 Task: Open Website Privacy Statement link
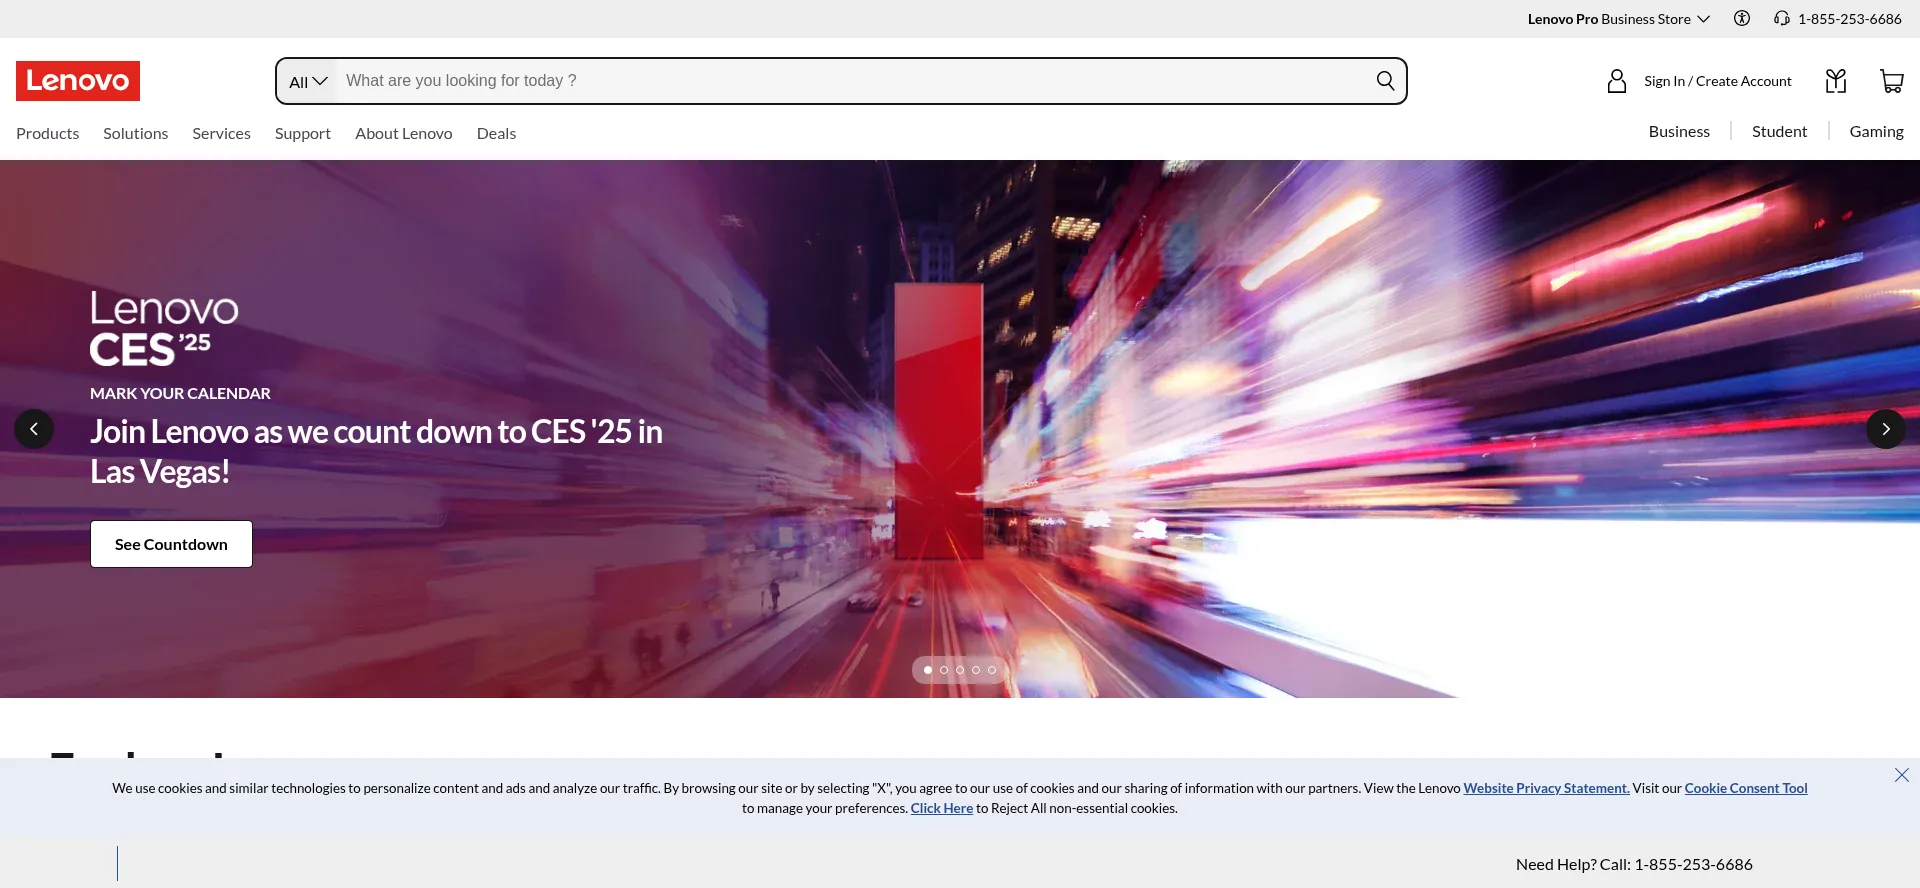(x=1546, y=788)
